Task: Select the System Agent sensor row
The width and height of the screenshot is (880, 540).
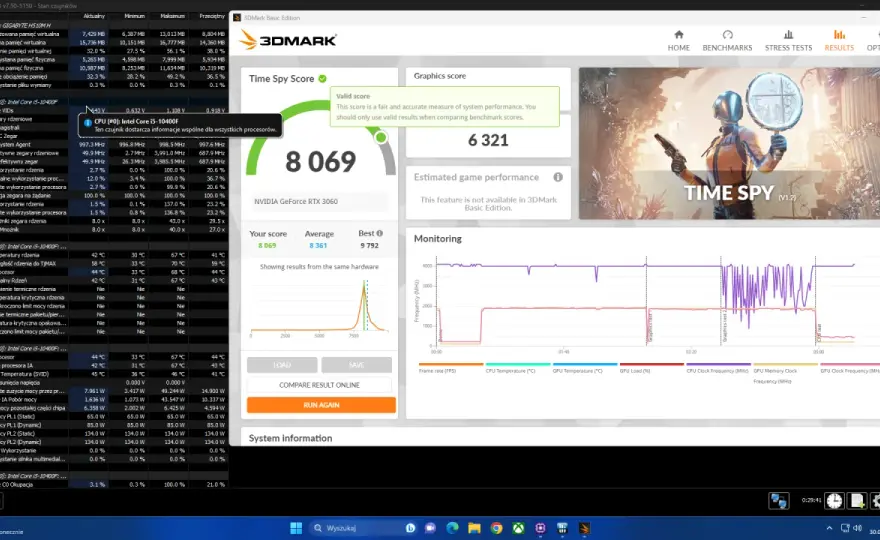Action: tap(114, 144)
